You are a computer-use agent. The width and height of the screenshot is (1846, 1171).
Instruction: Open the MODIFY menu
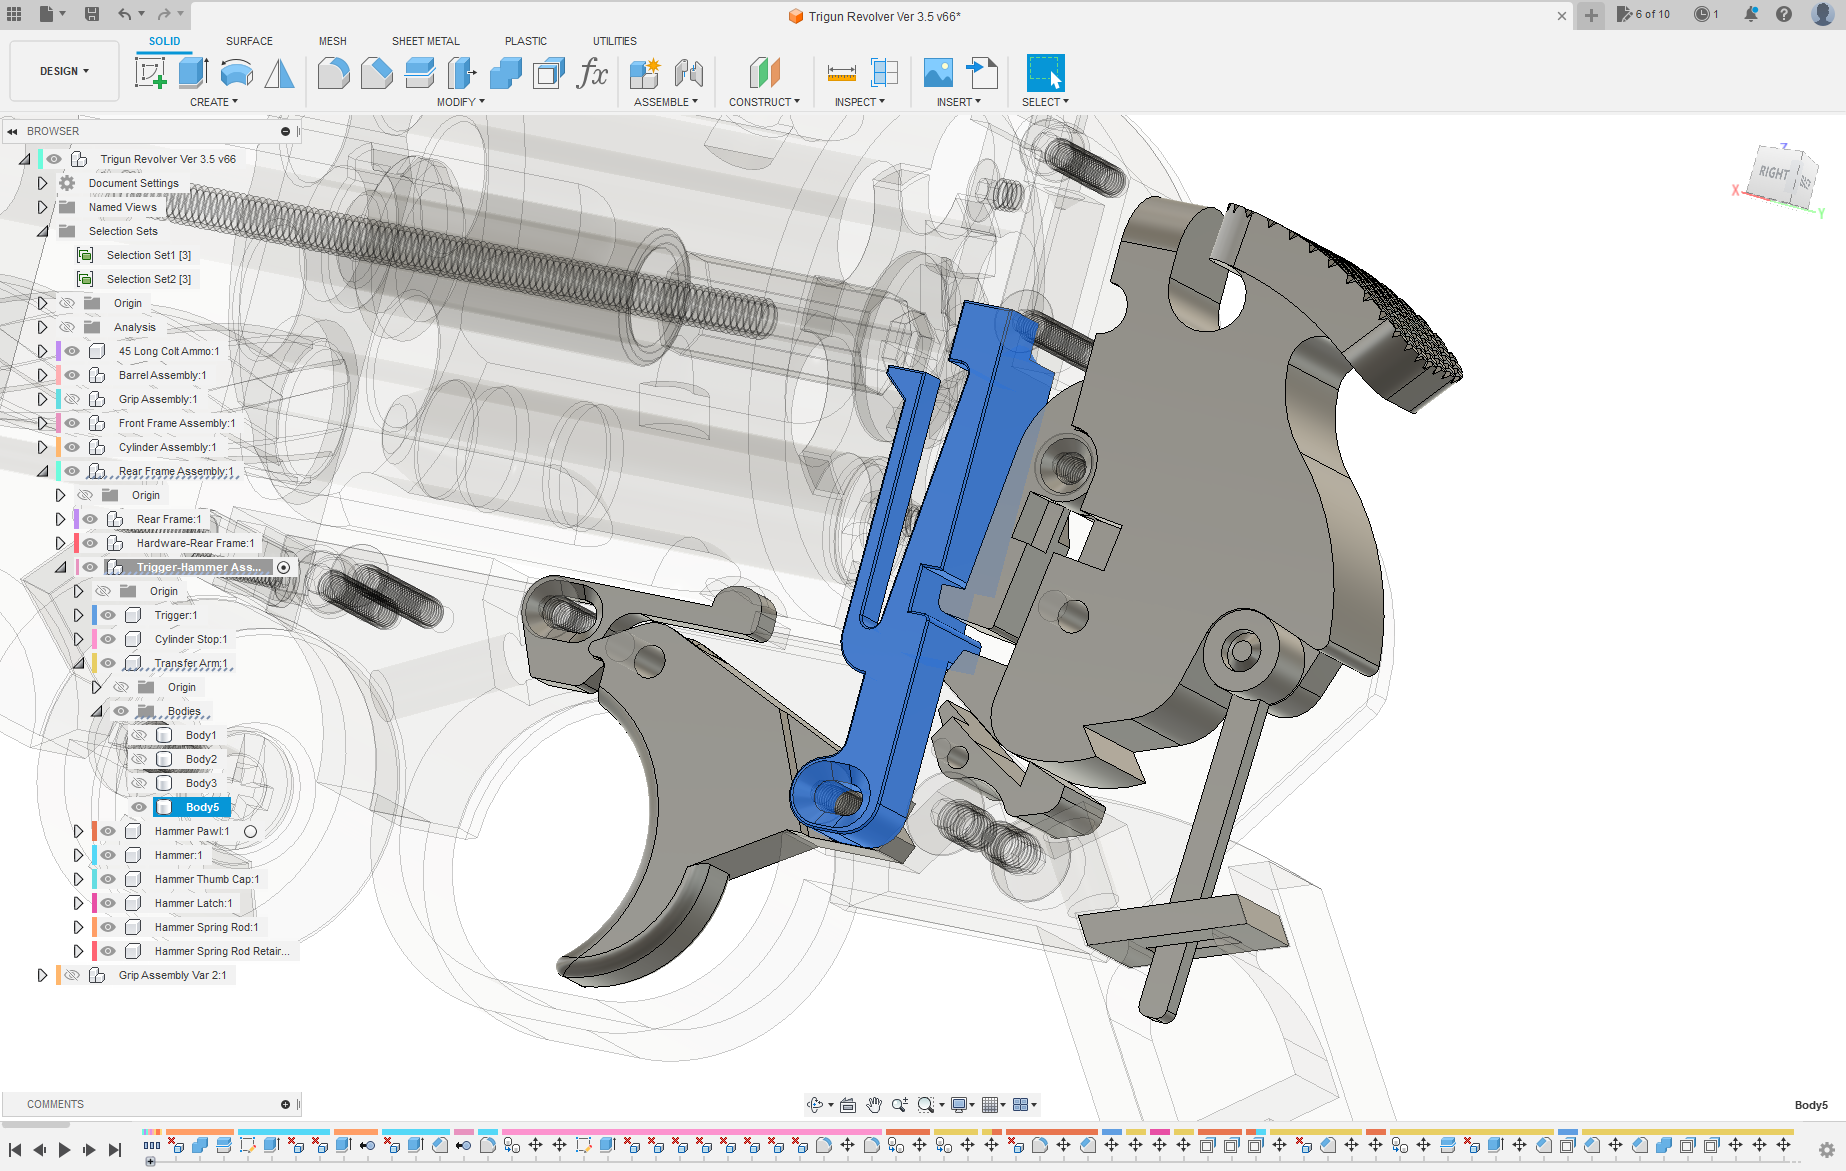[x=460, y=102]
